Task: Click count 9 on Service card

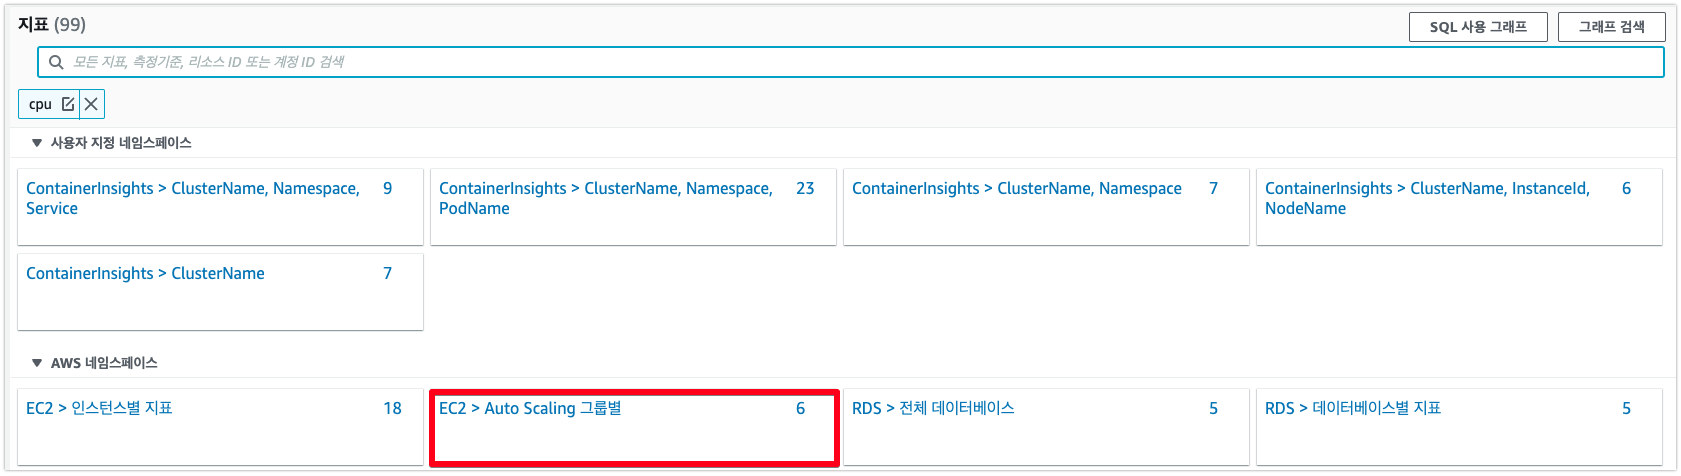Action: pyautogui.click(x=388, y=188)
